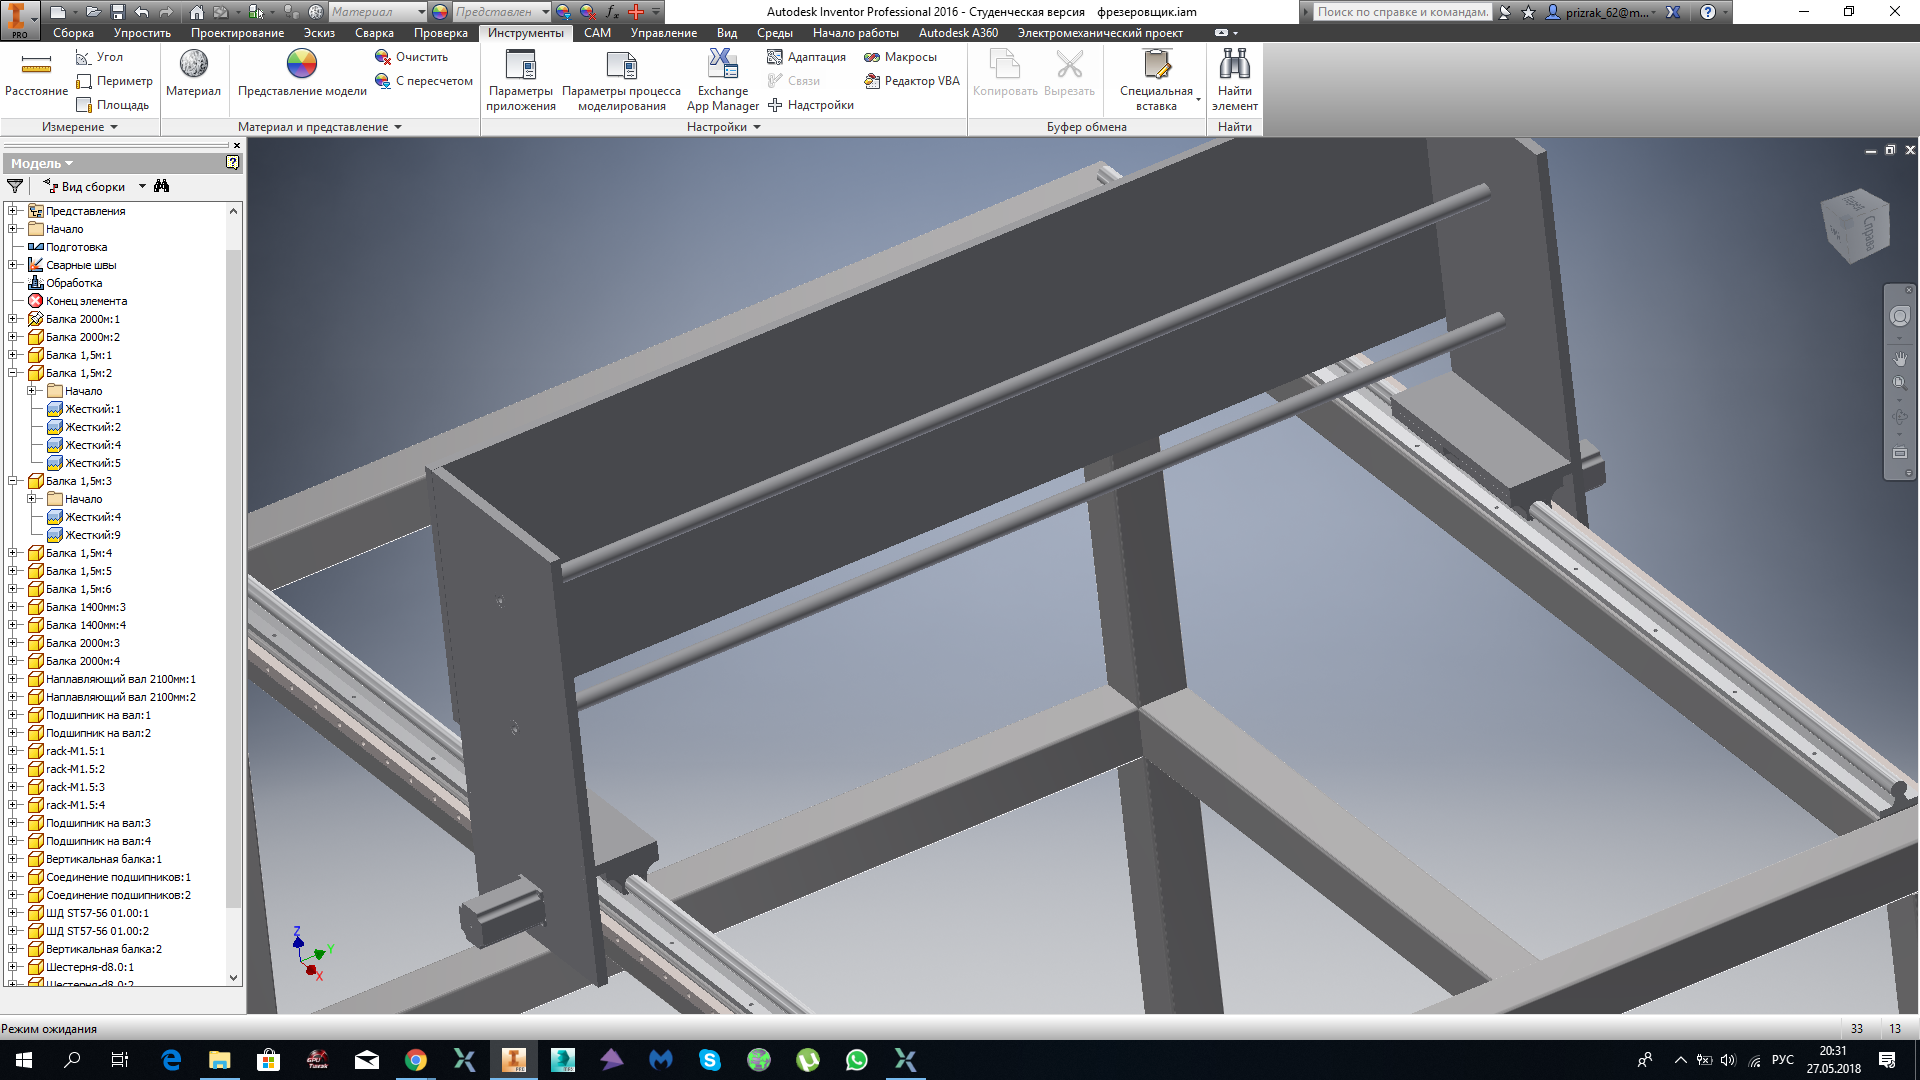1920x1080 pixels.
Task: Click С пересчетом recalculate option
Action: 424,81
